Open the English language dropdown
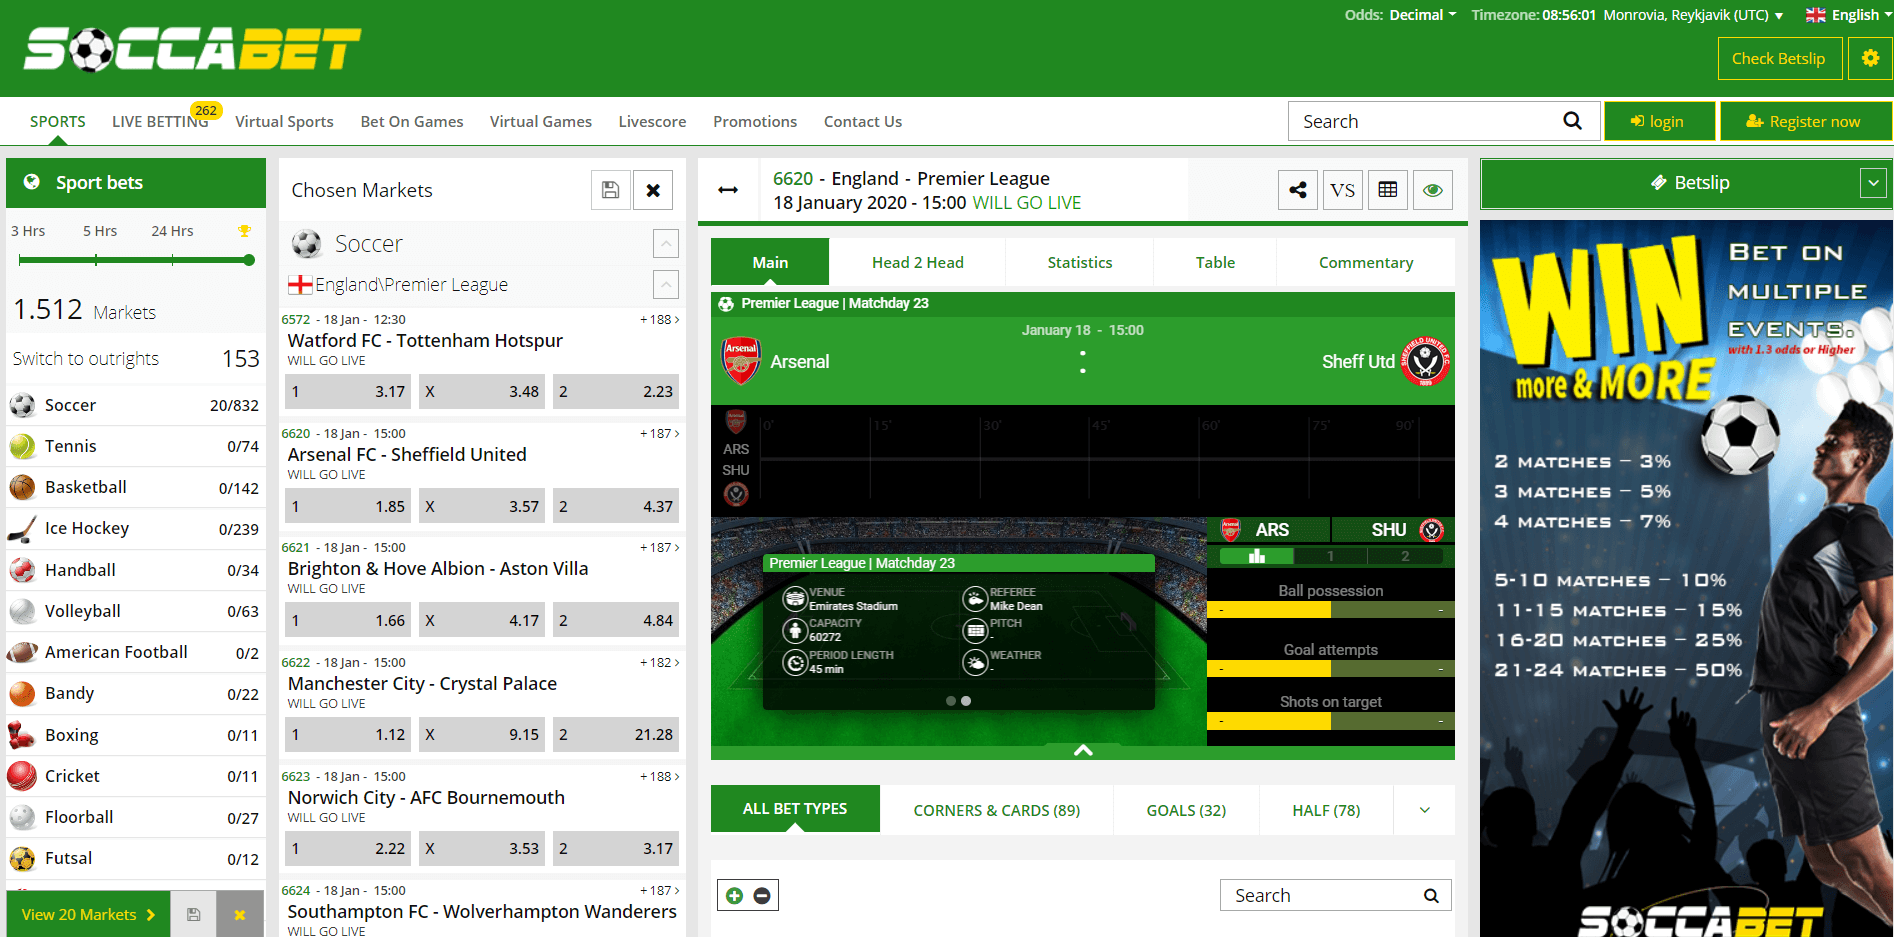The height and width of the screenshot is (937, 1894). pyautogui.click(x=1847, y=15)
